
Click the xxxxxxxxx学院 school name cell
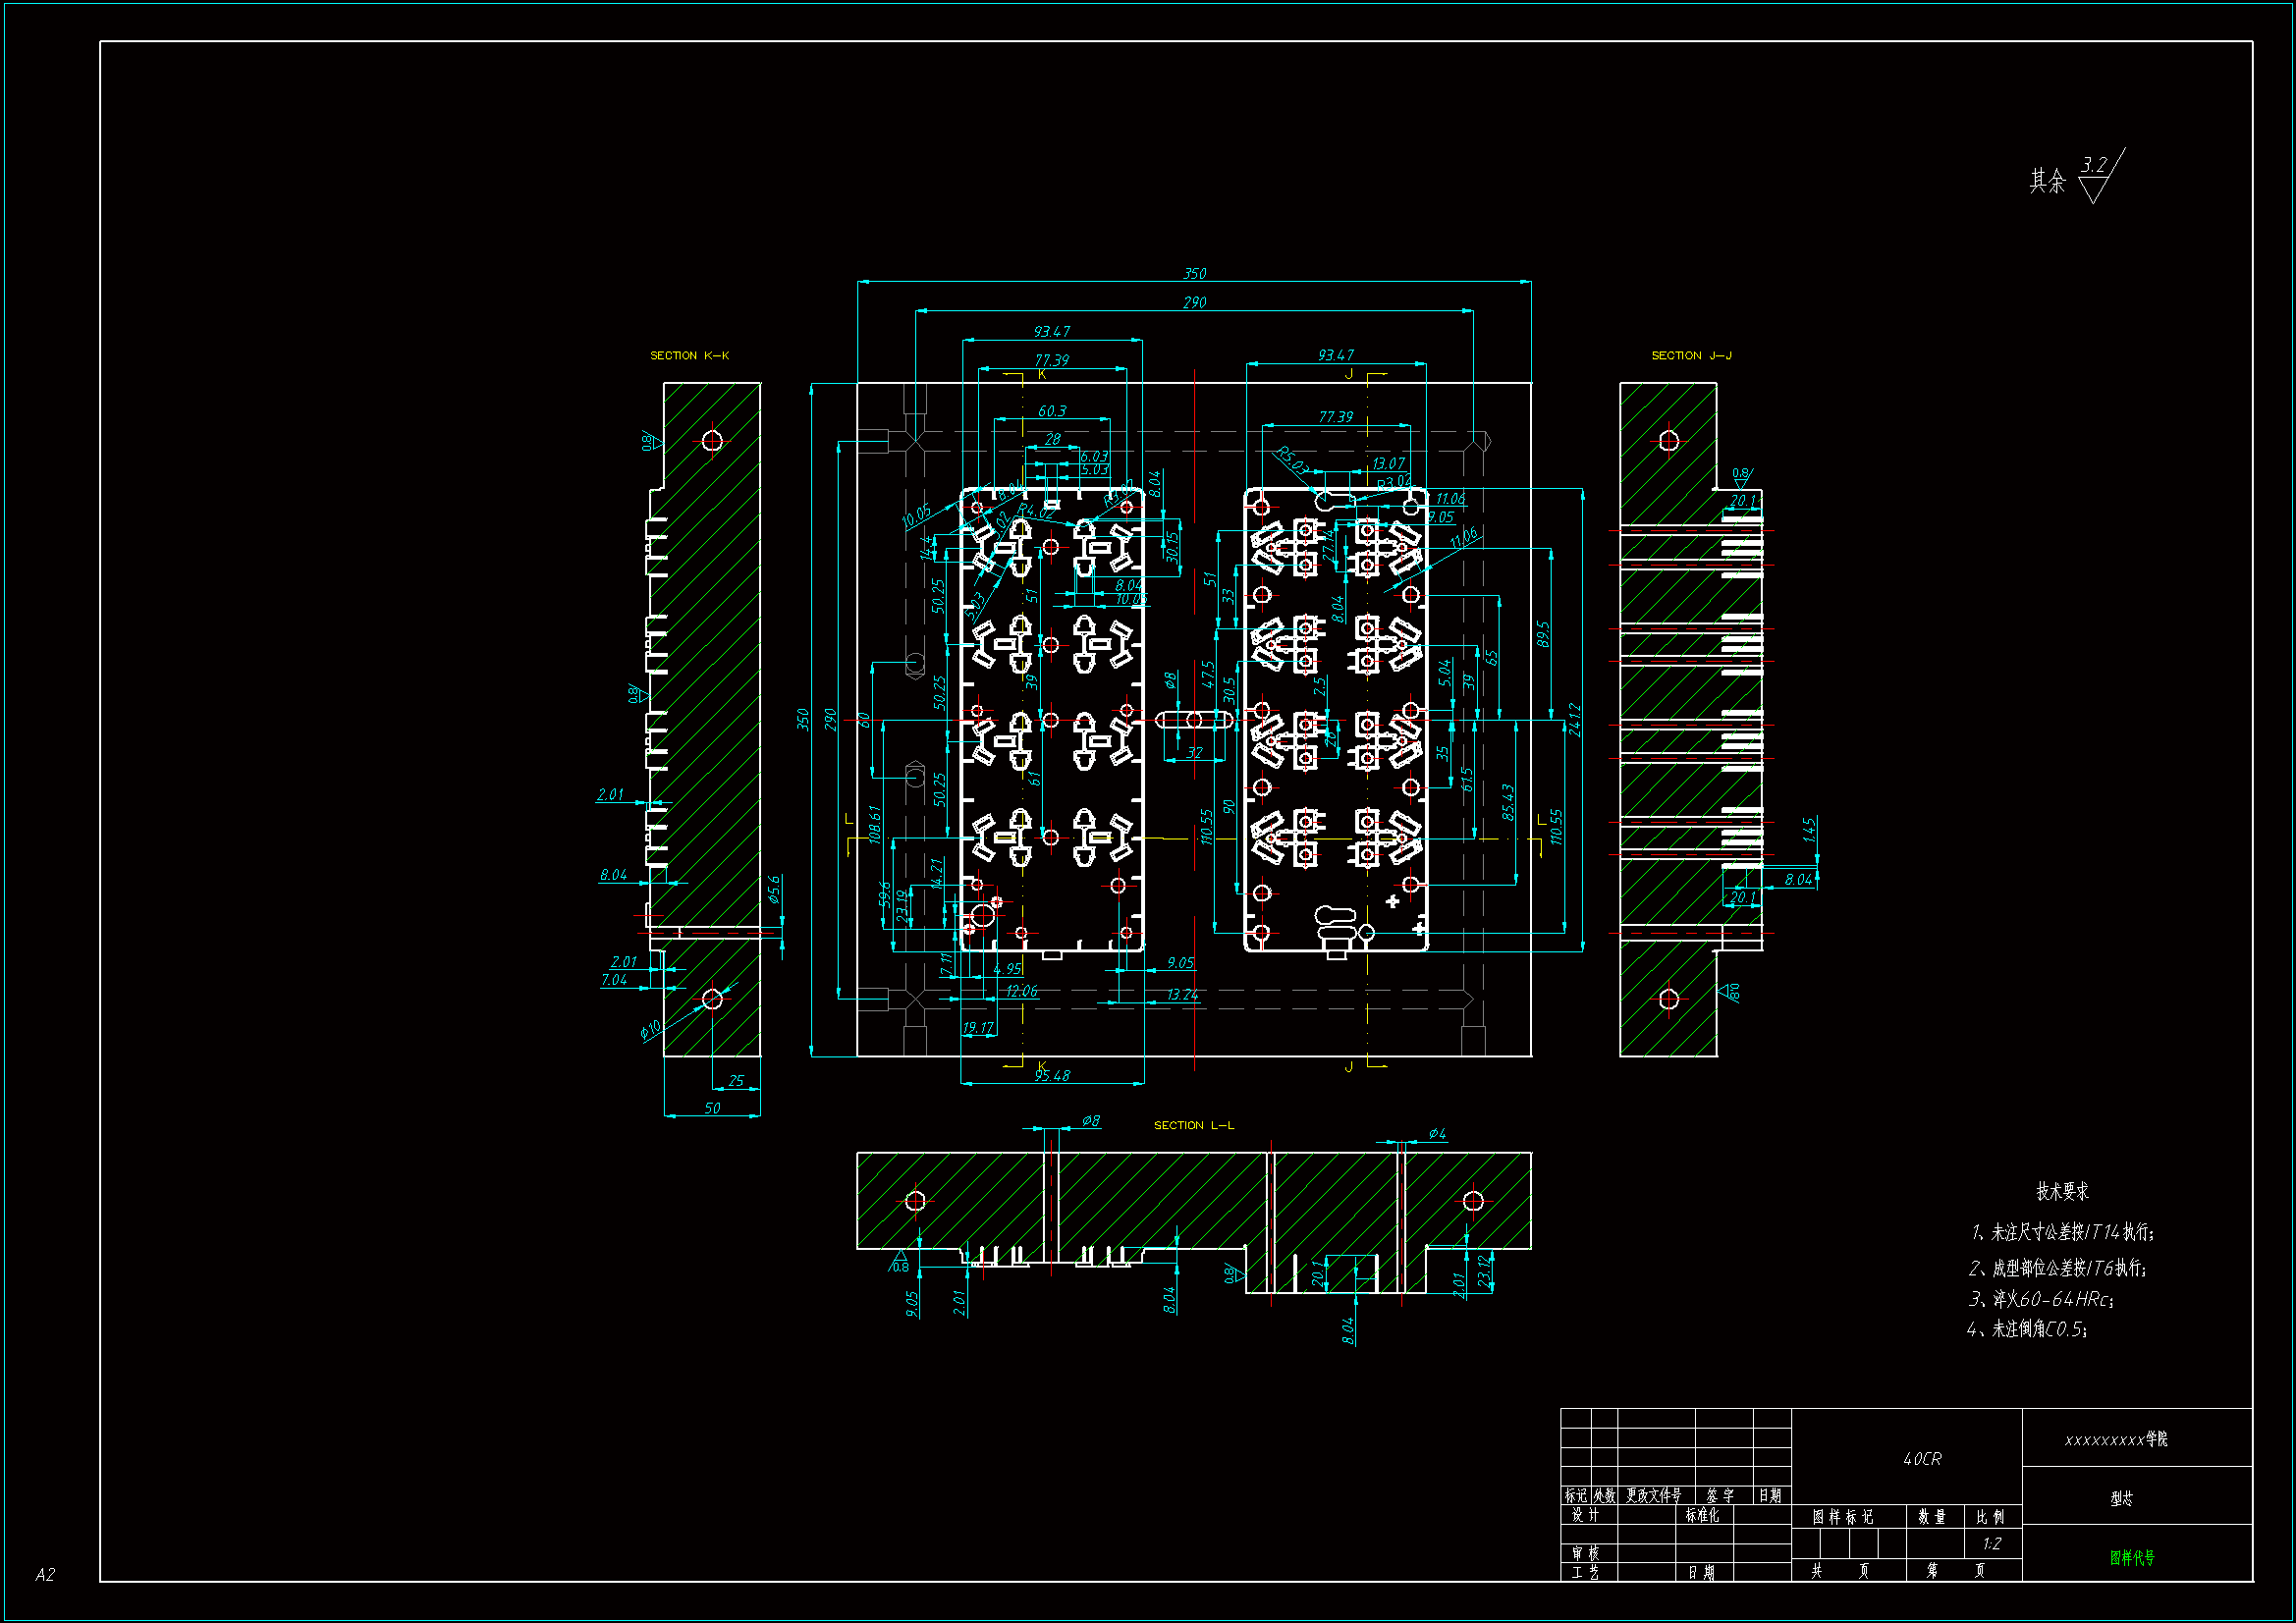(2116, 1440)
